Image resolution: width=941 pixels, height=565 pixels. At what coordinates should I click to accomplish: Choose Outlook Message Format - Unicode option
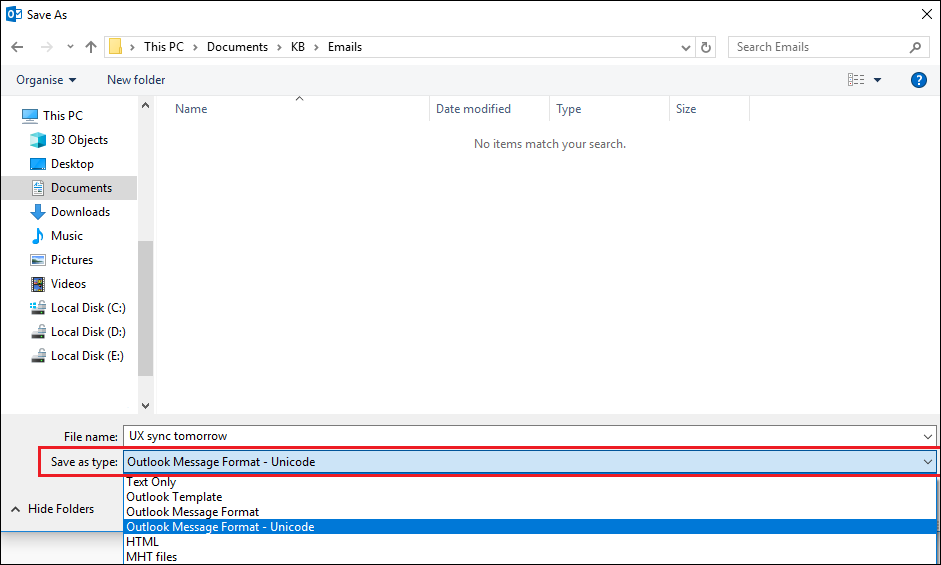click(x=530, y=527)
